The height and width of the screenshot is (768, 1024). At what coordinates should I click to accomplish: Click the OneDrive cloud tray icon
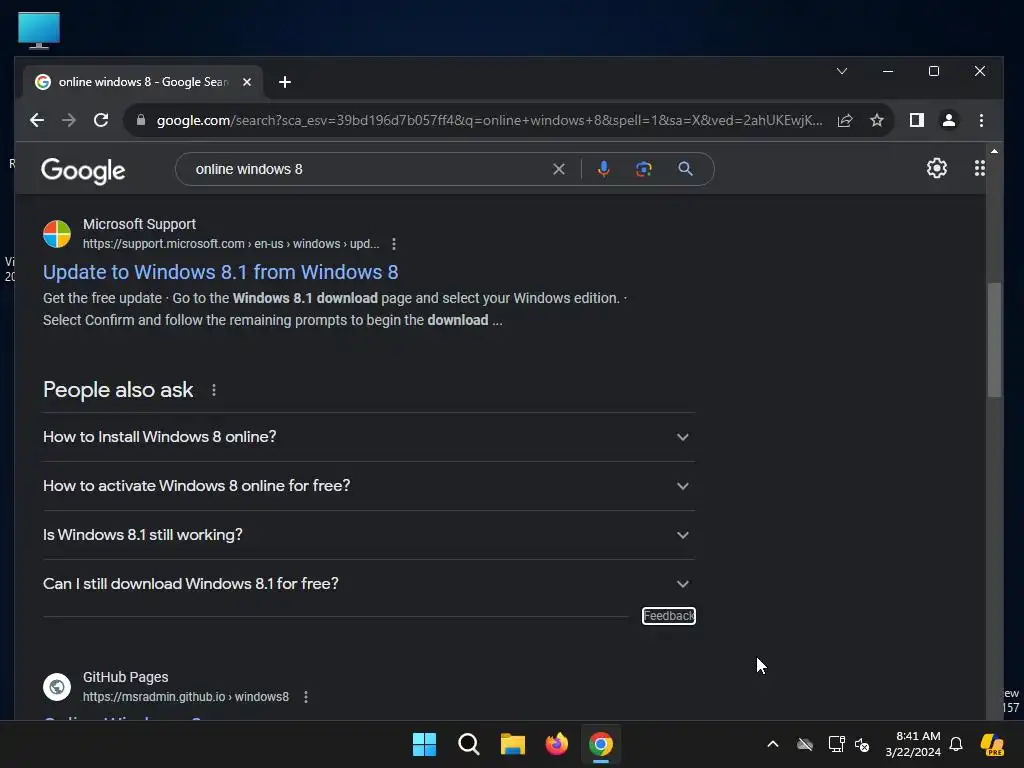(805, 744)
